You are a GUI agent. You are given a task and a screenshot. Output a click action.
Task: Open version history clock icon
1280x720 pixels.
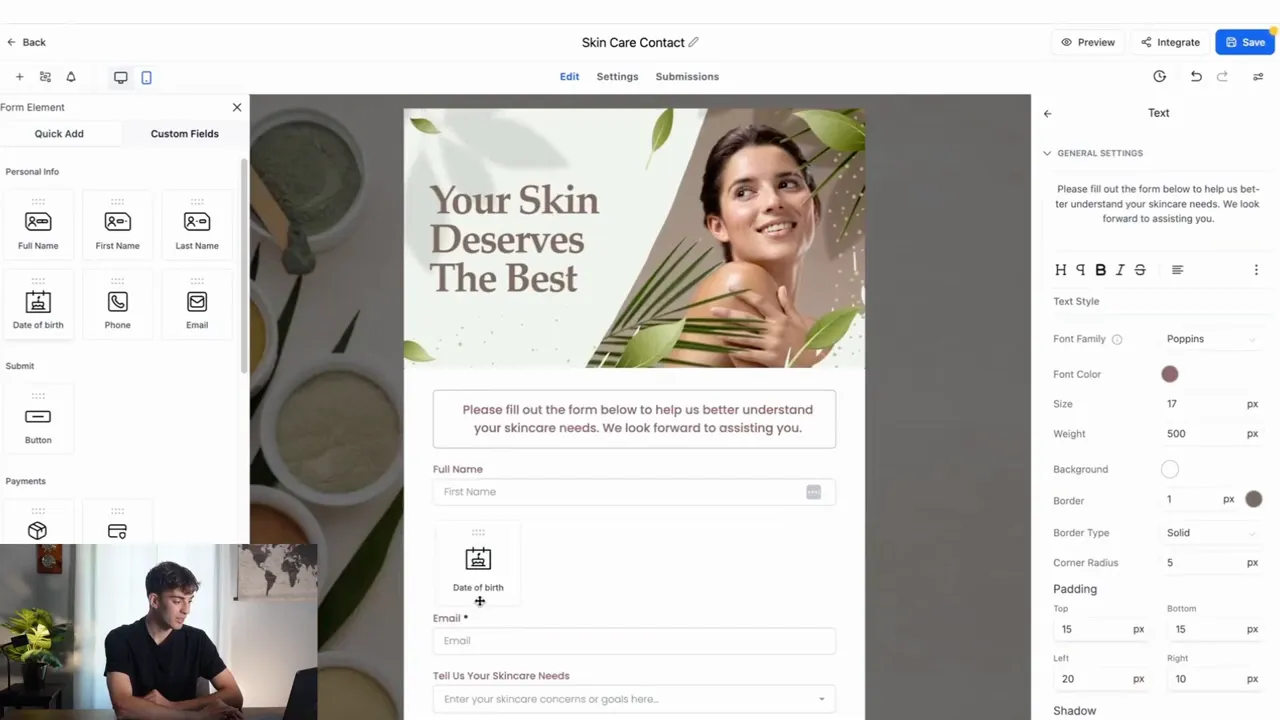(1159, 76)
